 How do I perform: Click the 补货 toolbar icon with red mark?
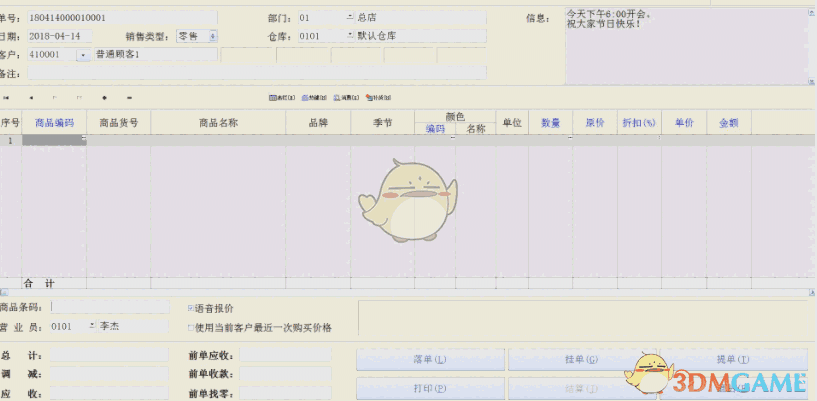click(x=378, y=97)
